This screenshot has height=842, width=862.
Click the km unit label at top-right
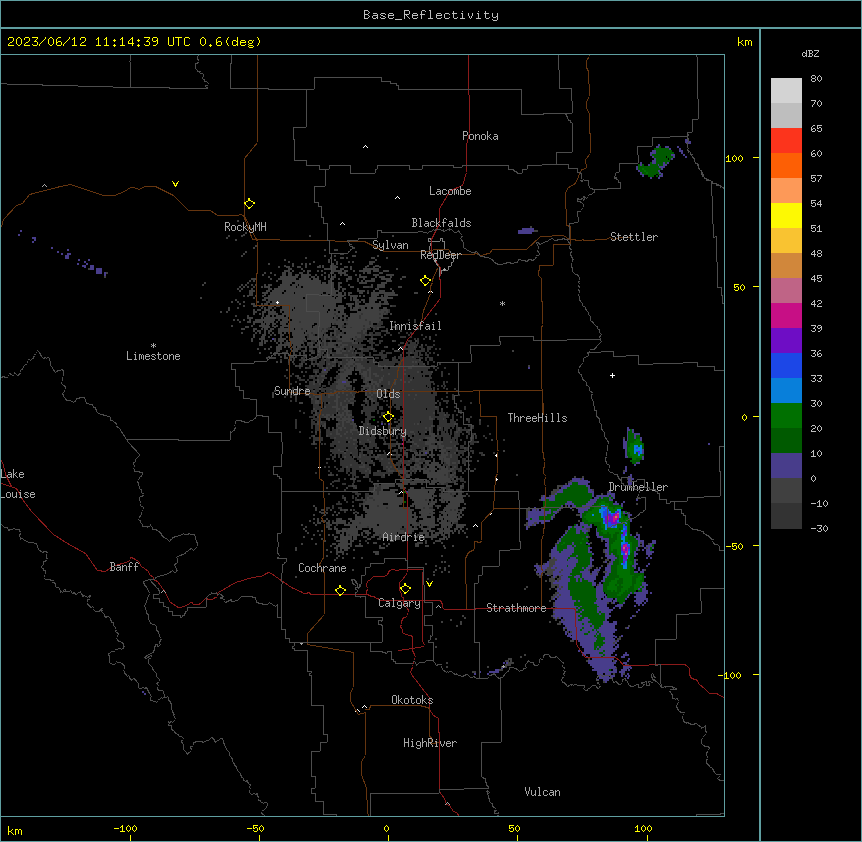[x=745, y=42]
